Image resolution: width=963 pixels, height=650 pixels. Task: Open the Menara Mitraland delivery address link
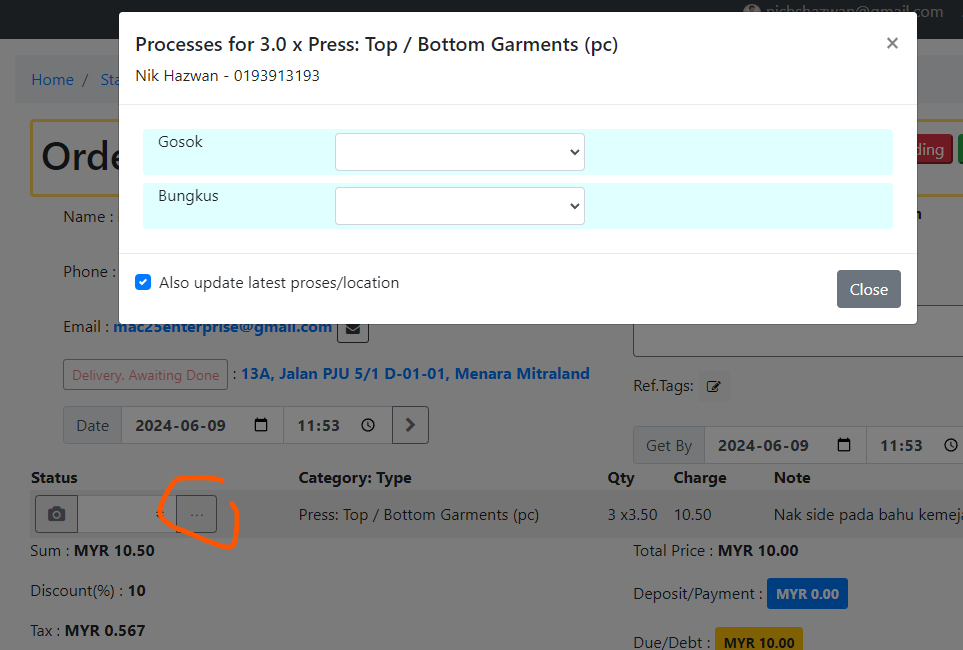coord(413,373)
